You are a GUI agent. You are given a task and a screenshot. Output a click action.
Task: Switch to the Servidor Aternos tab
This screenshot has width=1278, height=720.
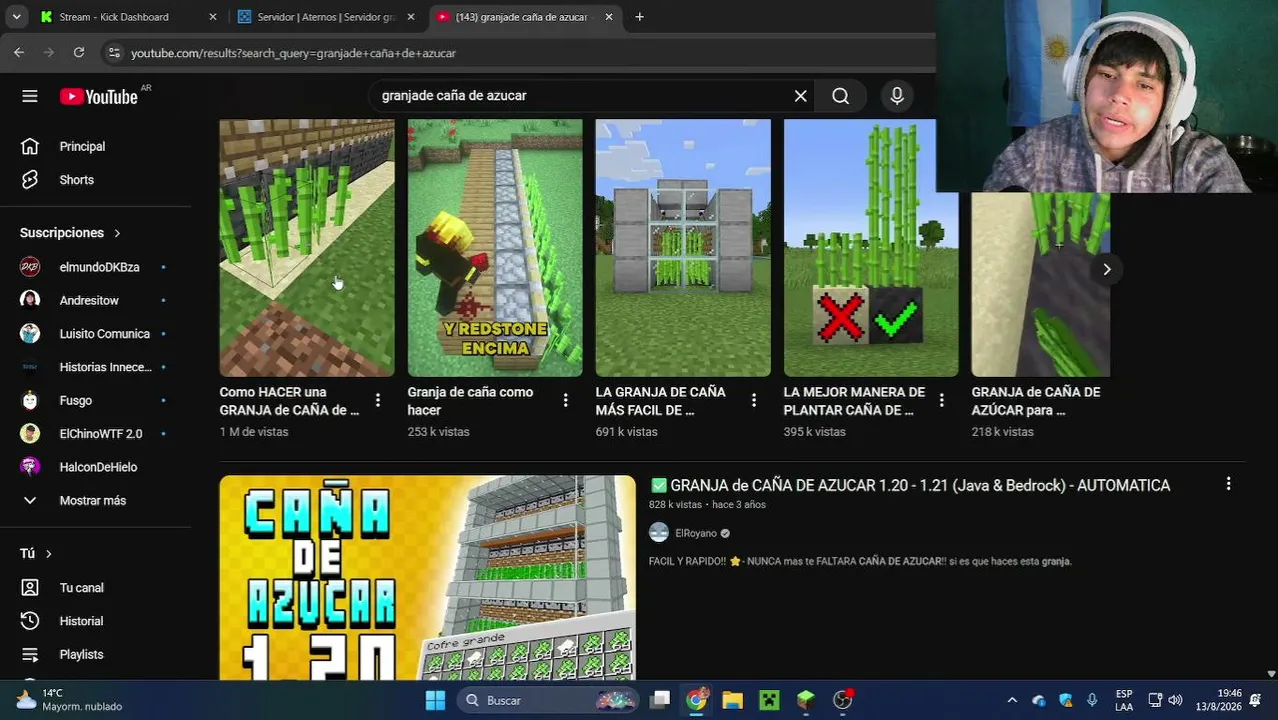click(326, 17)
